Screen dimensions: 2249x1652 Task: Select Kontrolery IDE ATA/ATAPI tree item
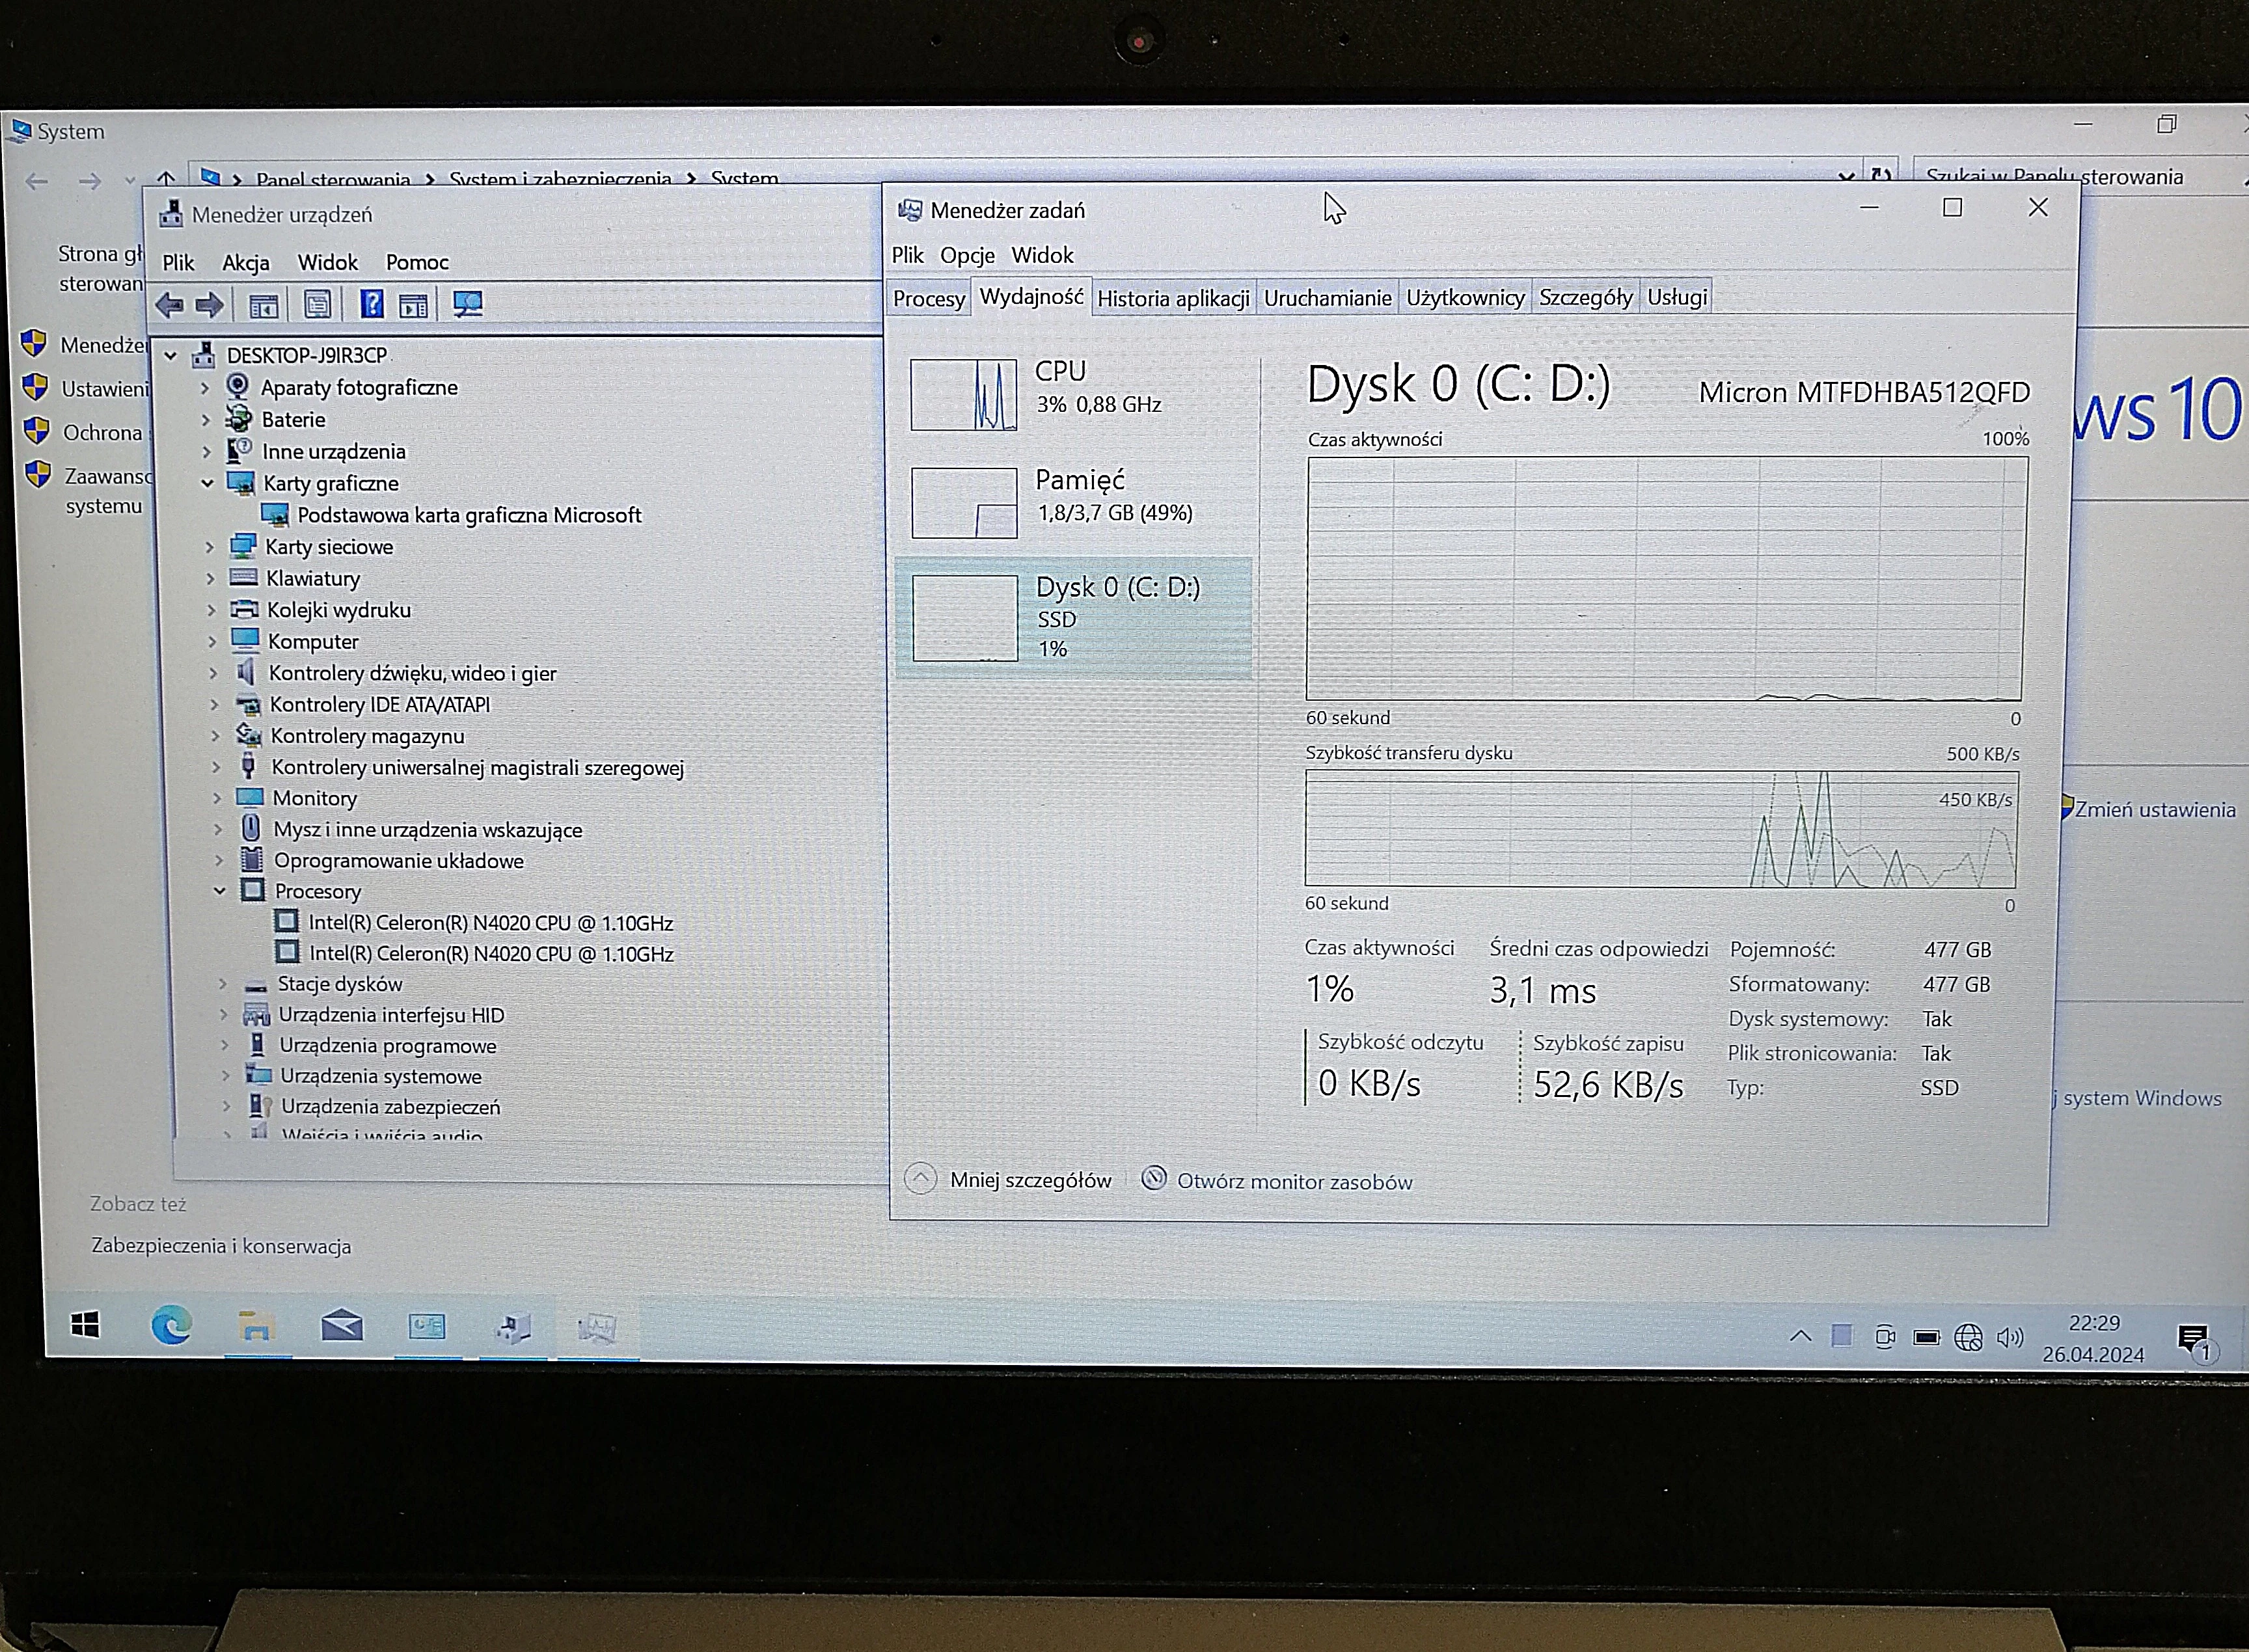click(x=380, y=705)
